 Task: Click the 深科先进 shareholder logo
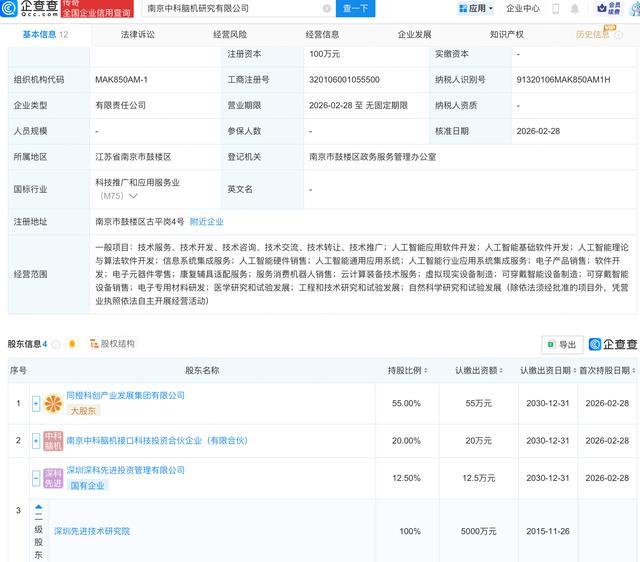pos(52,478)
